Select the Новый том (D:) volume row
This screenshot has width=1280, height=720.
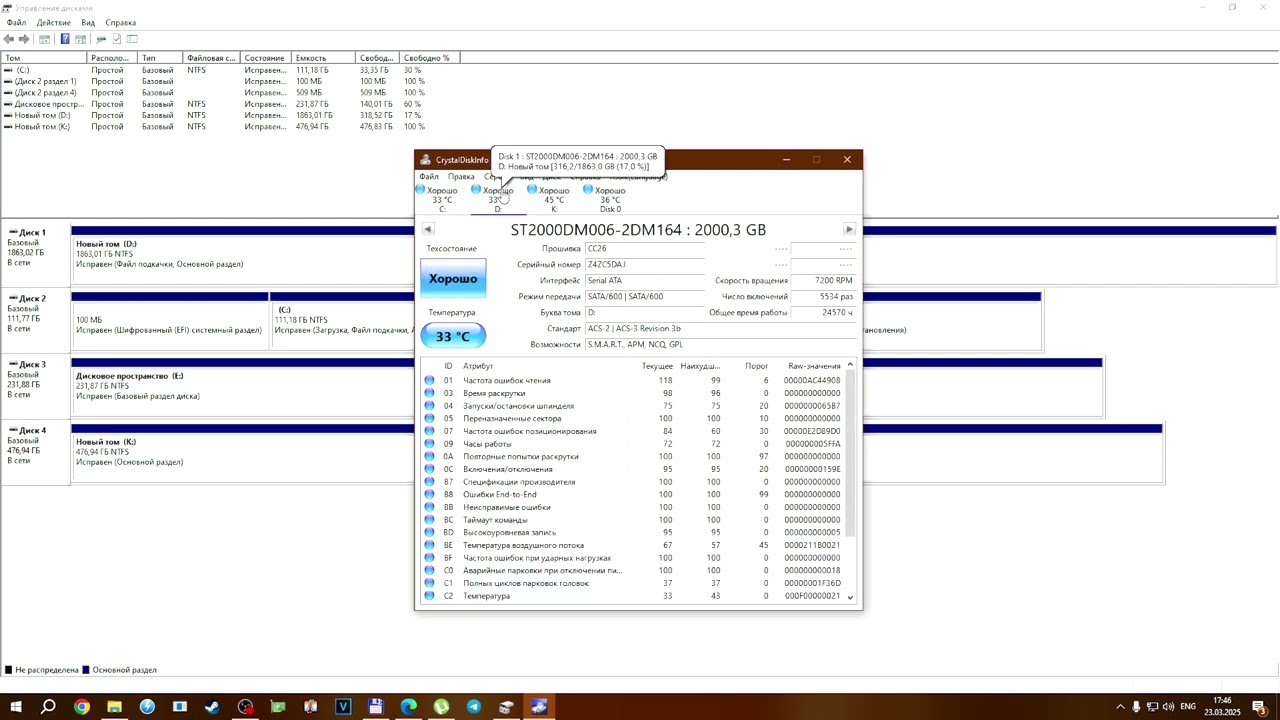(230, 115)
